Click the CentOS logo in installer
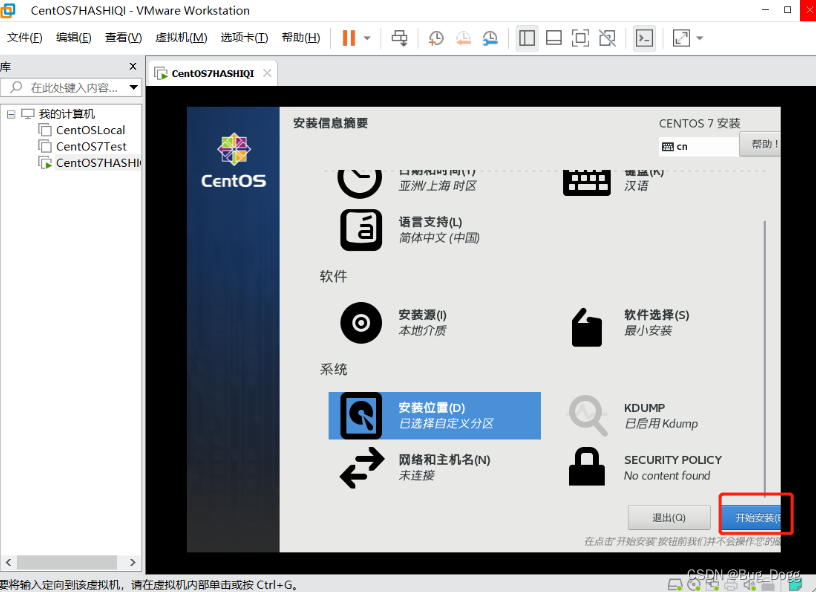 coord(234,161)
